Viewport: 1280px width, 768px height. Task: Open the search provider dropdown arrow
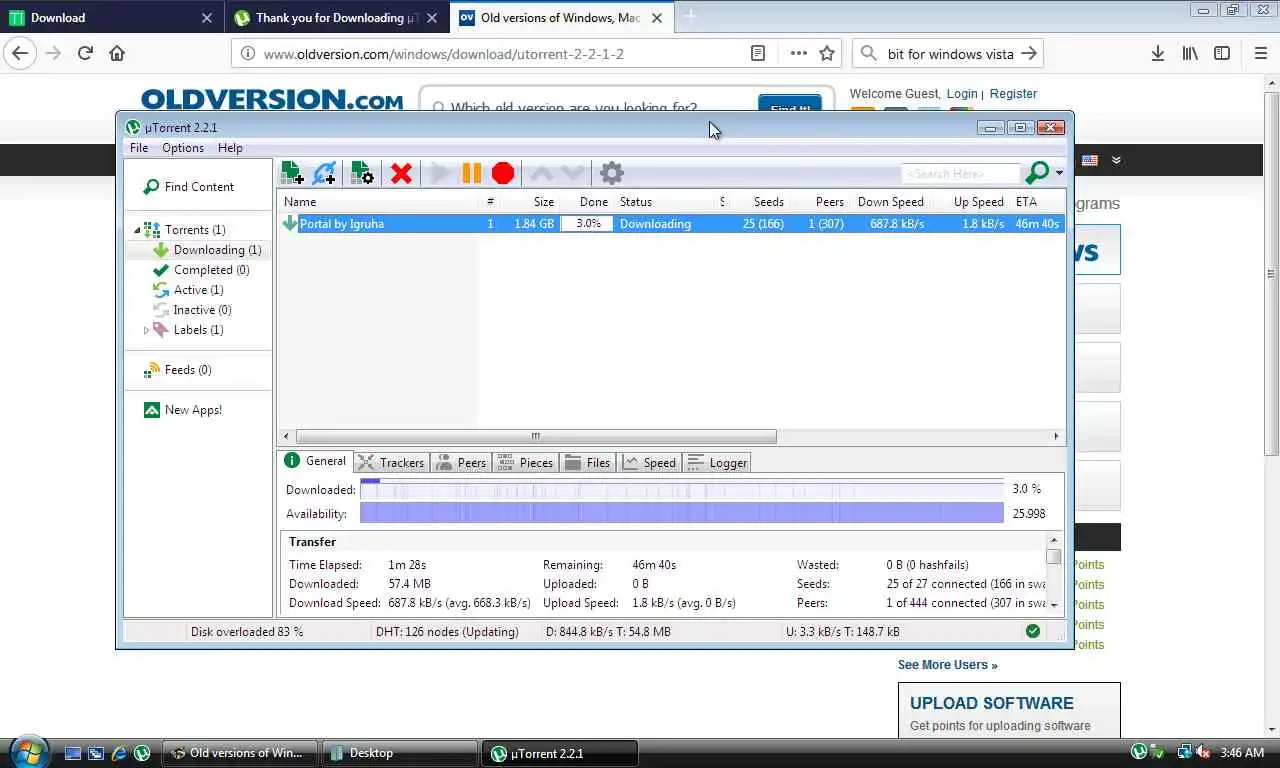1059,174
